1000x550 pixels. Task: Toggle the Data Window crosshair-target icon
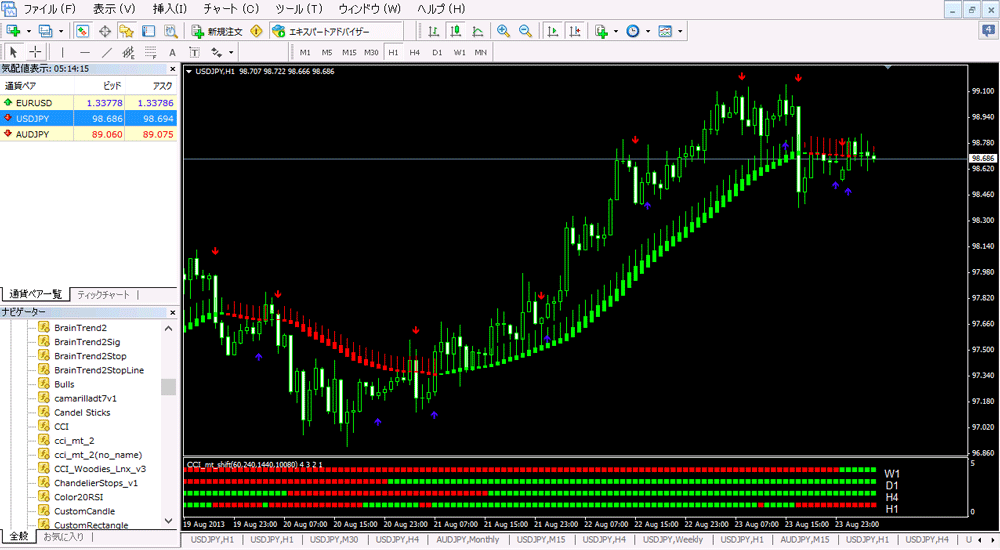click(105, 31)
